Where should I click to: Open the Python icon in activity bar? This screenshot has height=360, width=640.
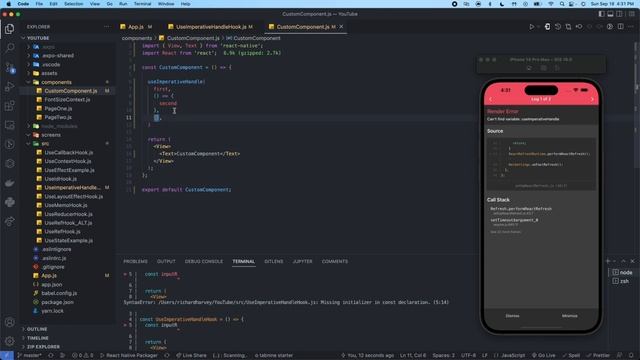pyautogui.click(x=9, y=202)
